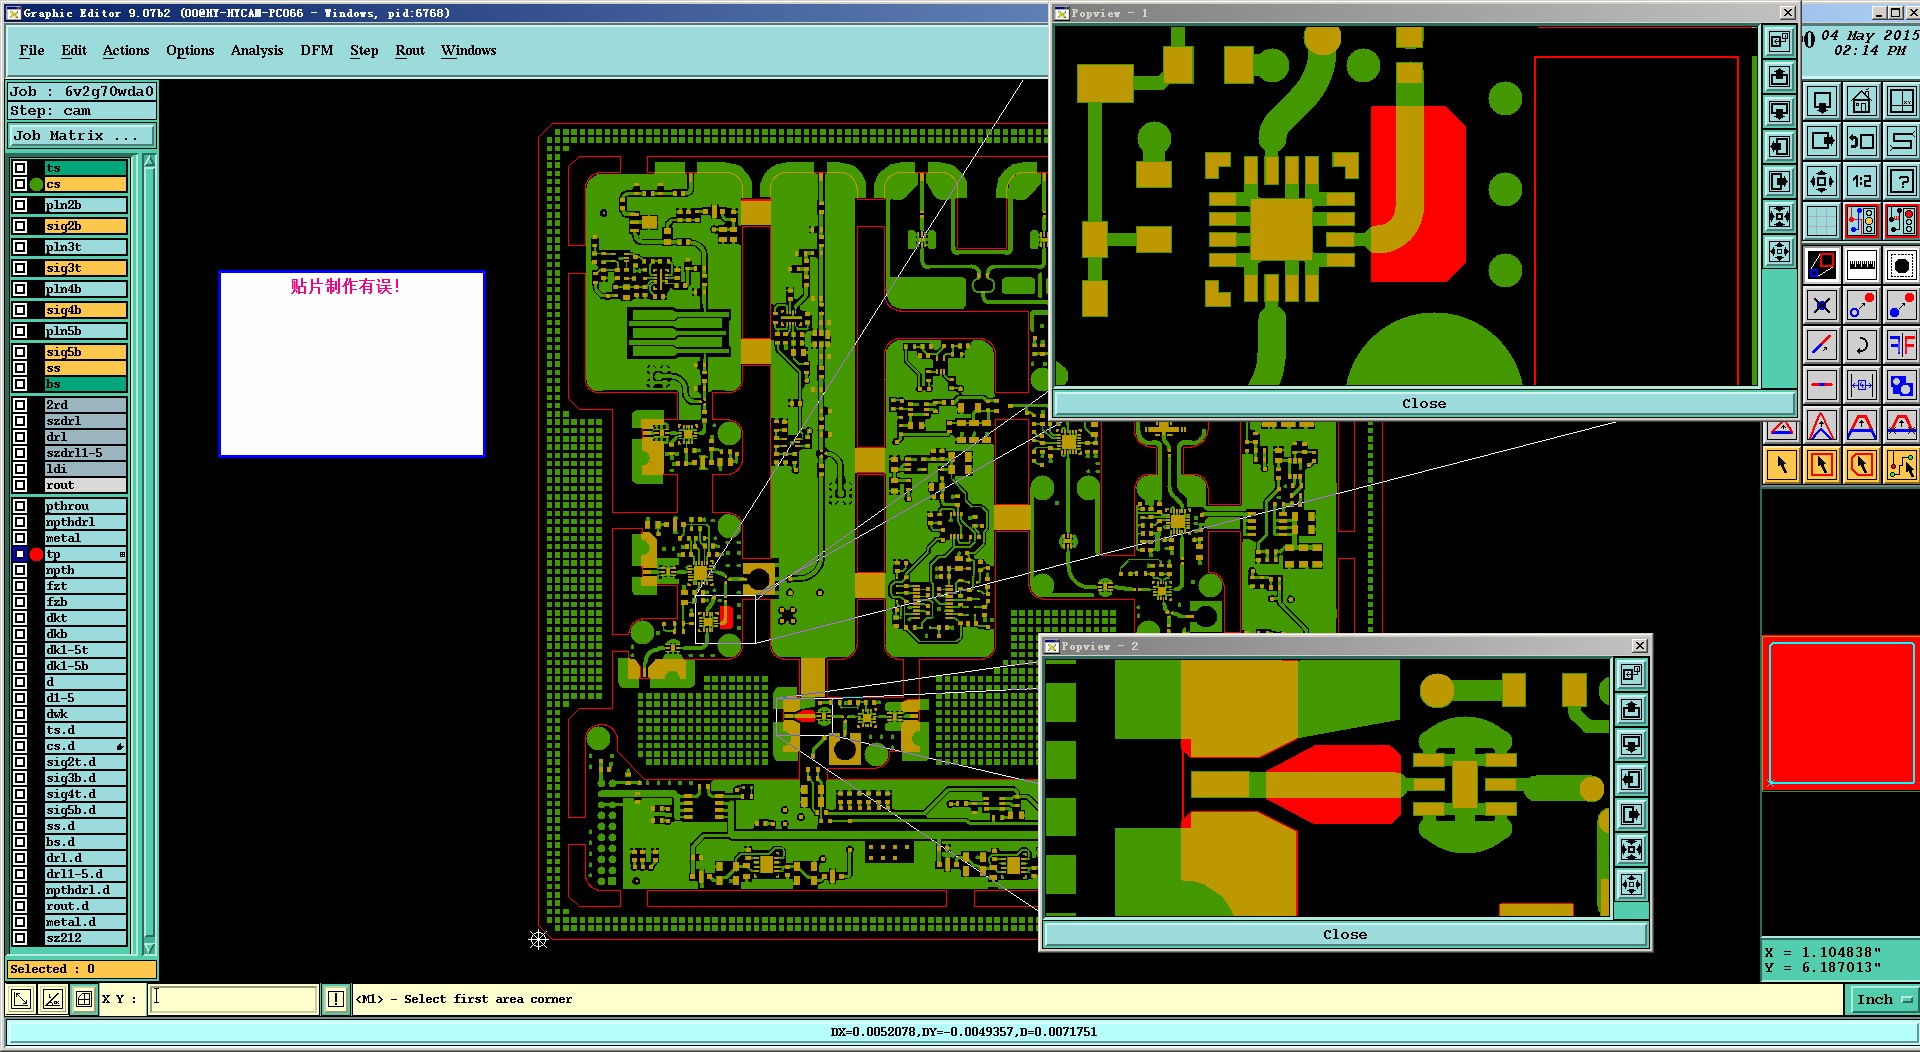Open the Inch units dropdown

[1882, 999]
